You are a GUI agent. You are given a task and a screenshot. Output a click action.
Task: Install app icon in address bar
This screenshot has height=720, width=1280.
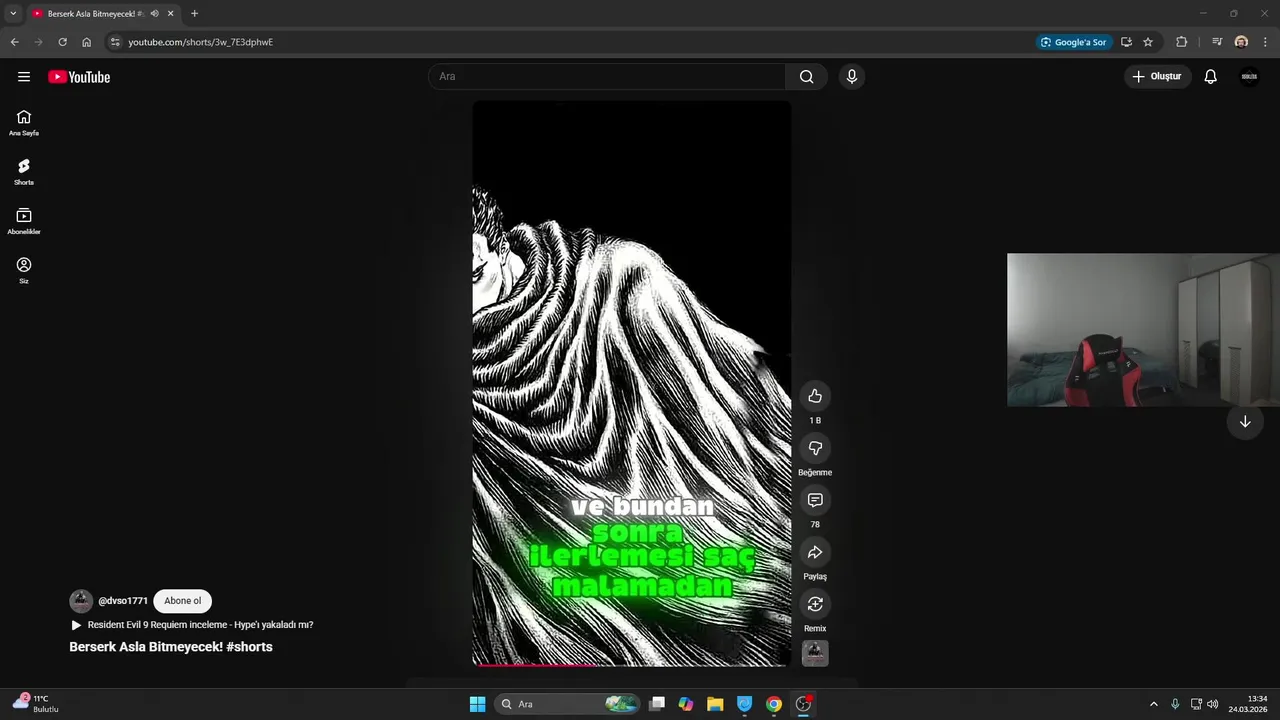pyautogui.click(x=1126, y=42)
